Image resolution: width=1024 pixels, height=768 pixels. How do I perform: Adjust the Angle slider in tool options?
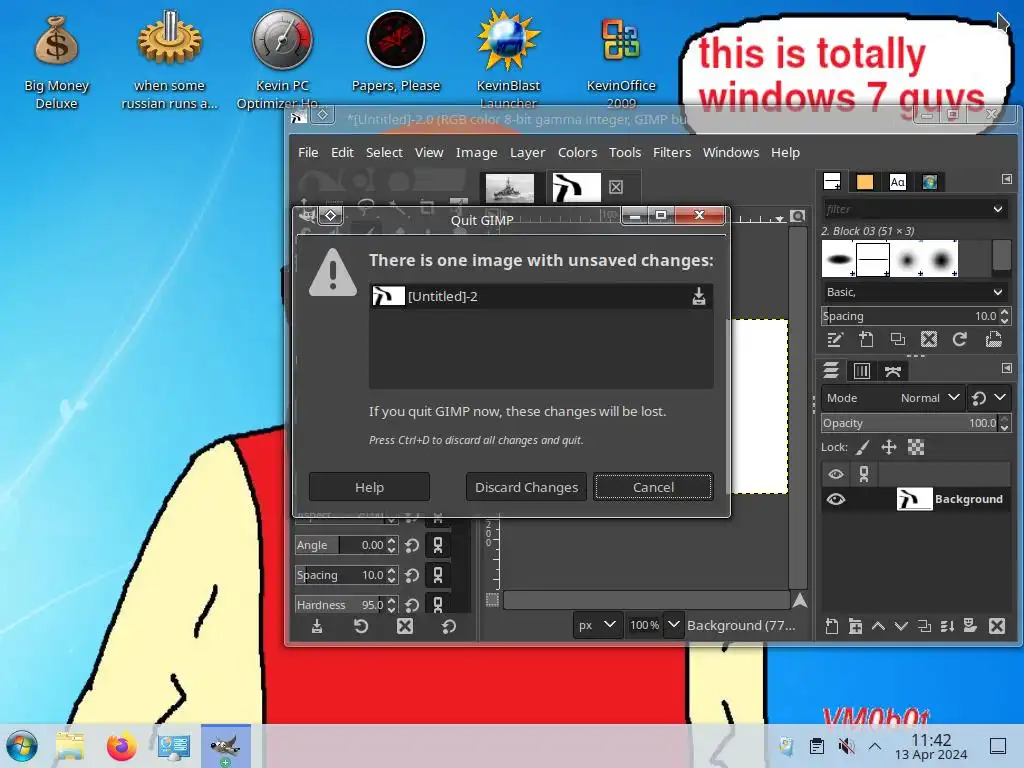pos(340,545)
